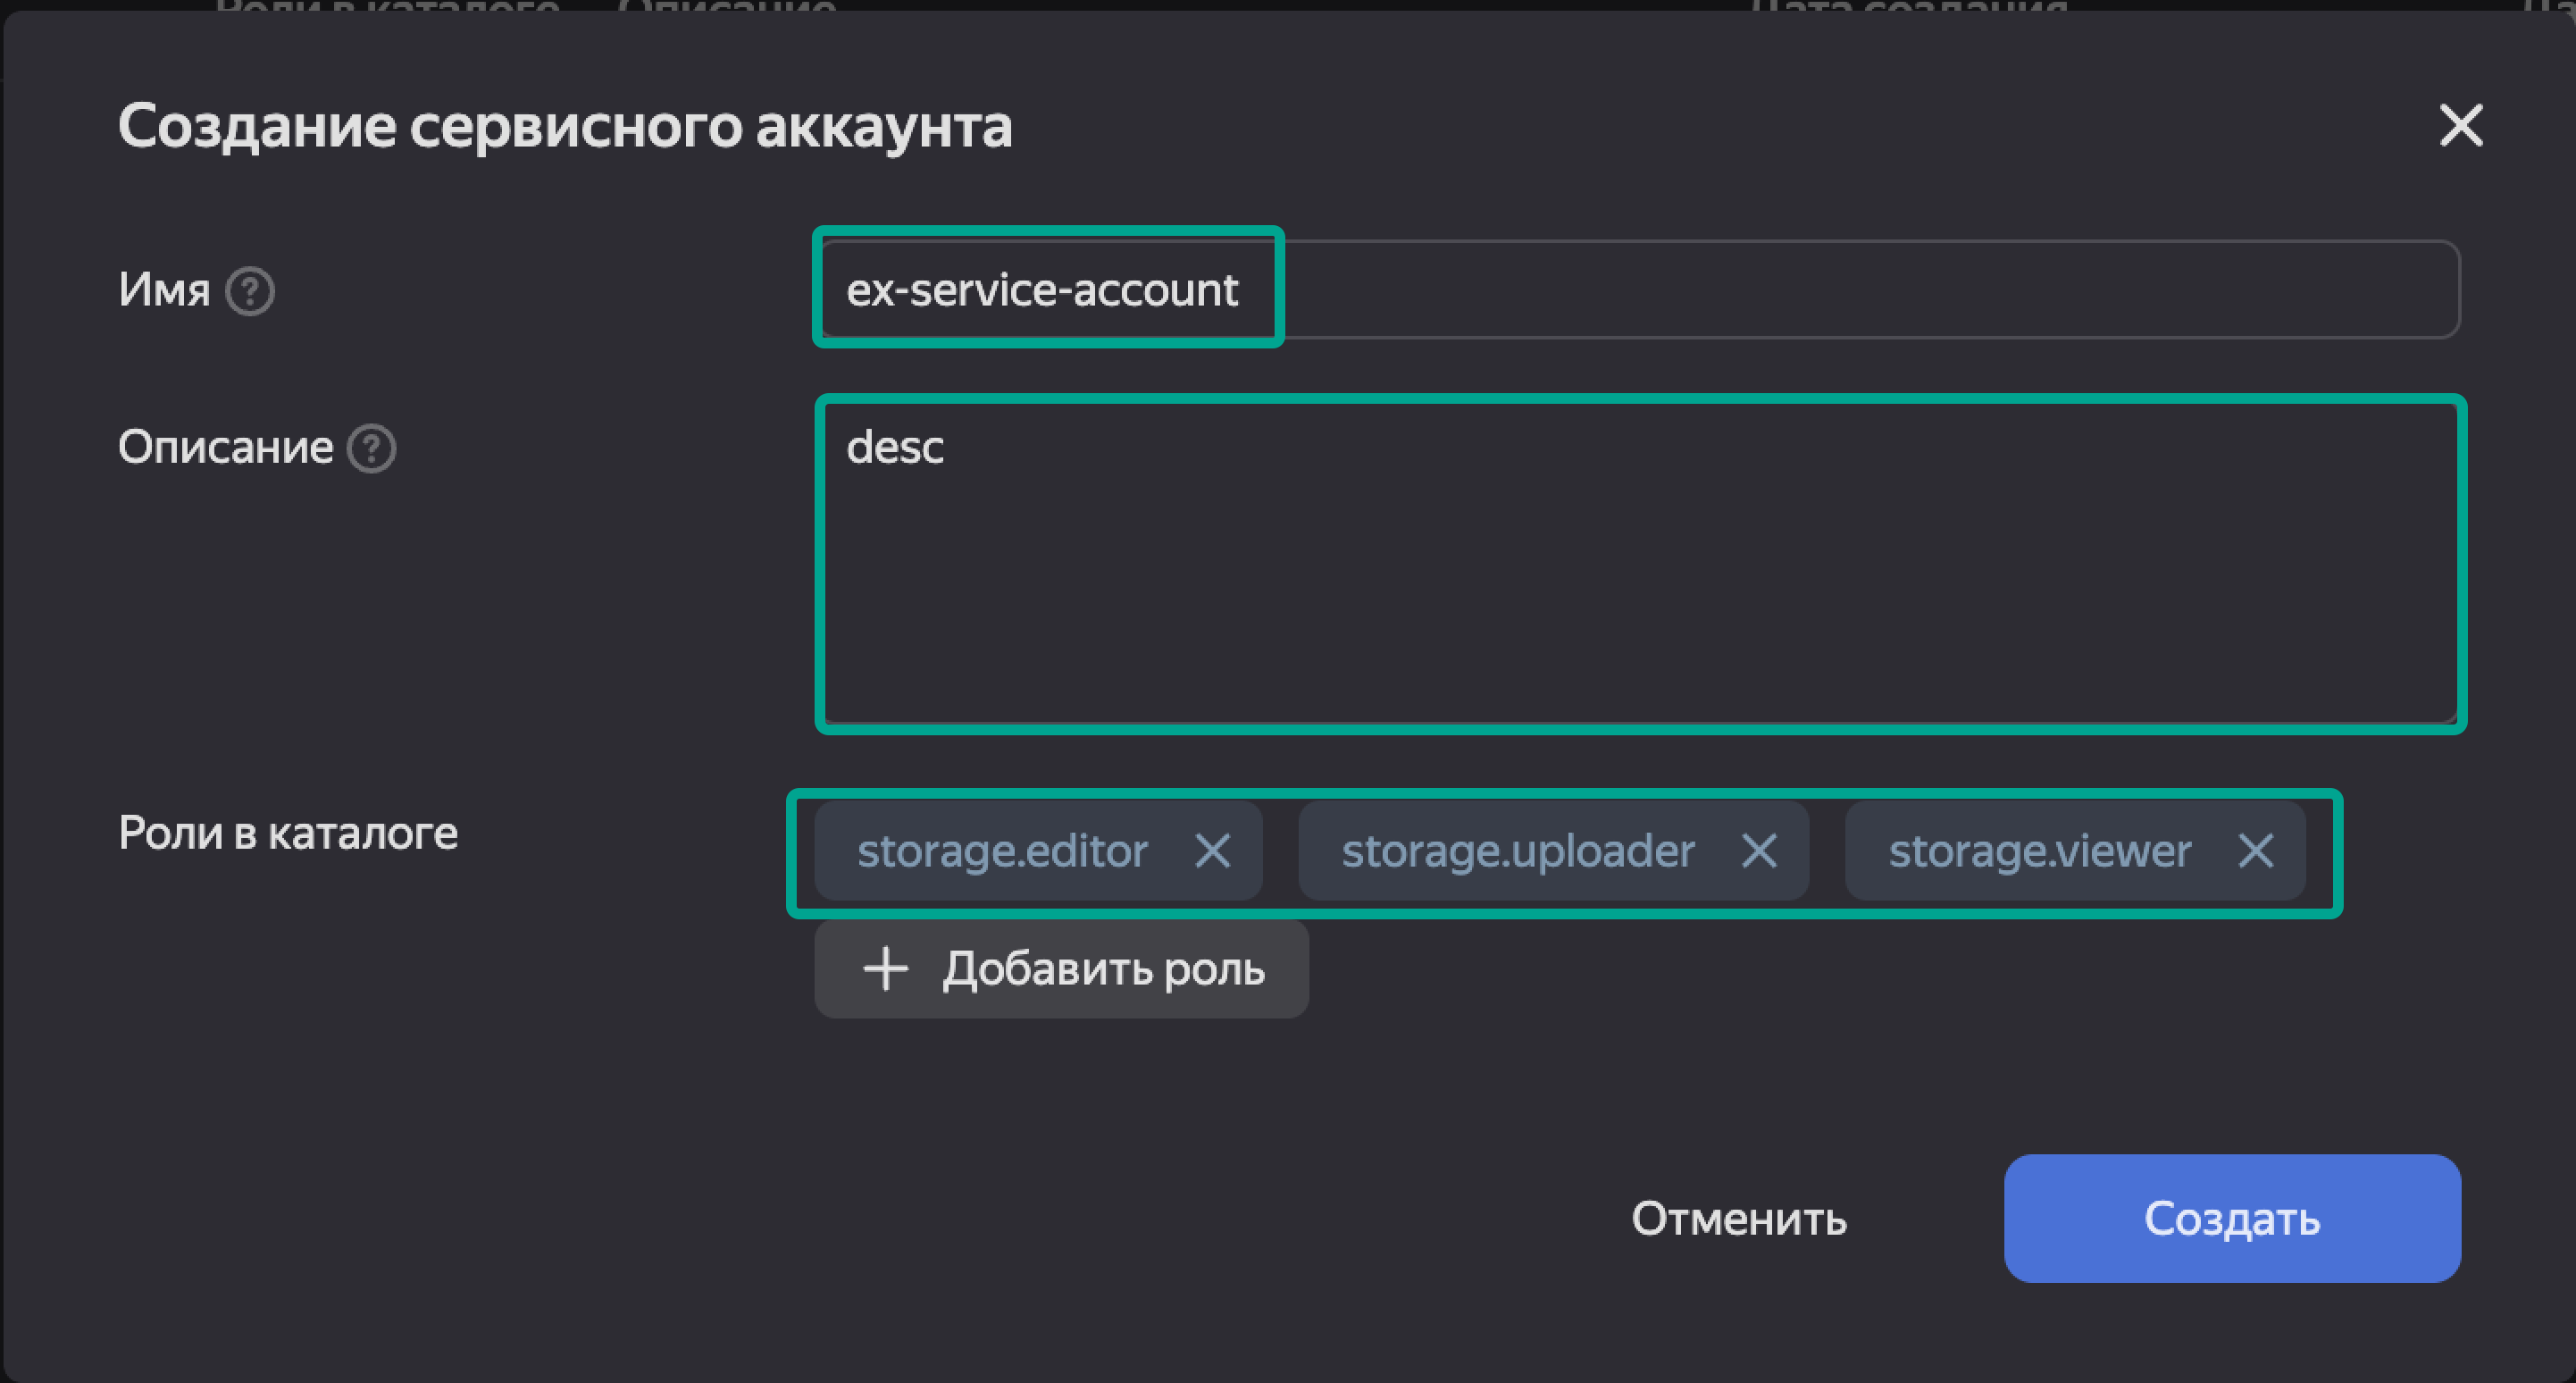Screen dimensions: 2576x1383
Task: Select the storage.uploader role chip
Action: click(x=1517, y=852)
